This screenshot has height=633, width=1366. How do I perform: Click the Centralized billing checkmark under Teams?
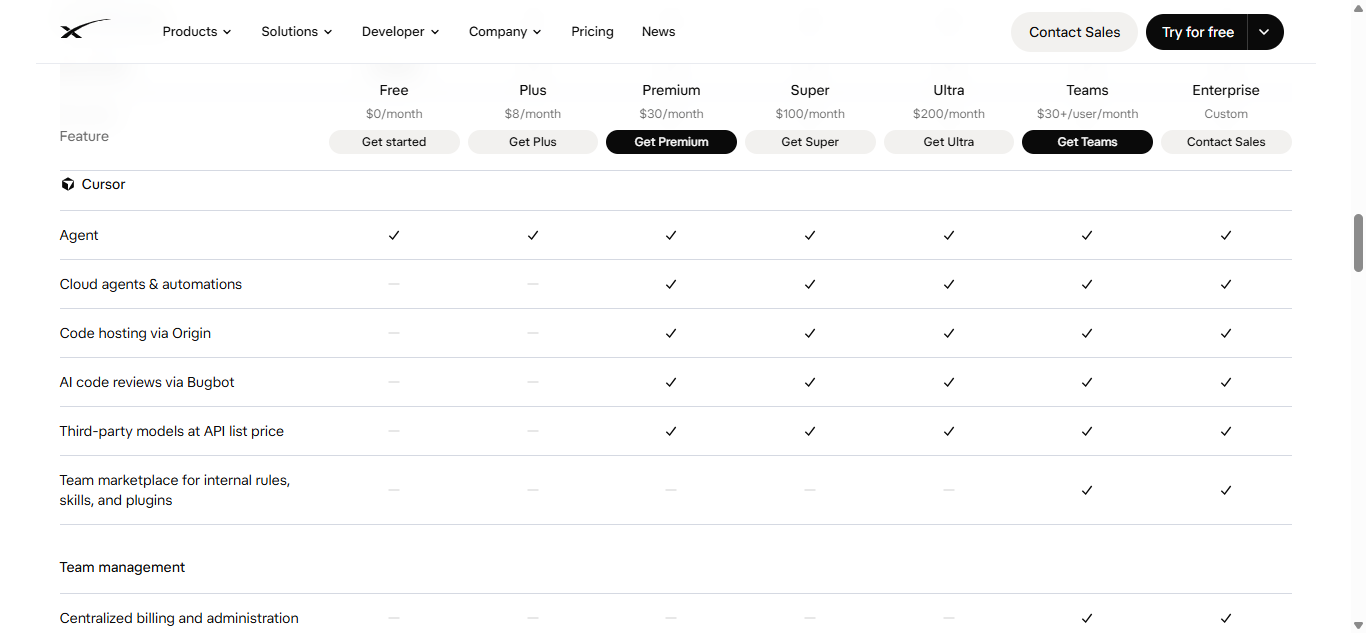pyautogui.click(x=1087, y=618)
